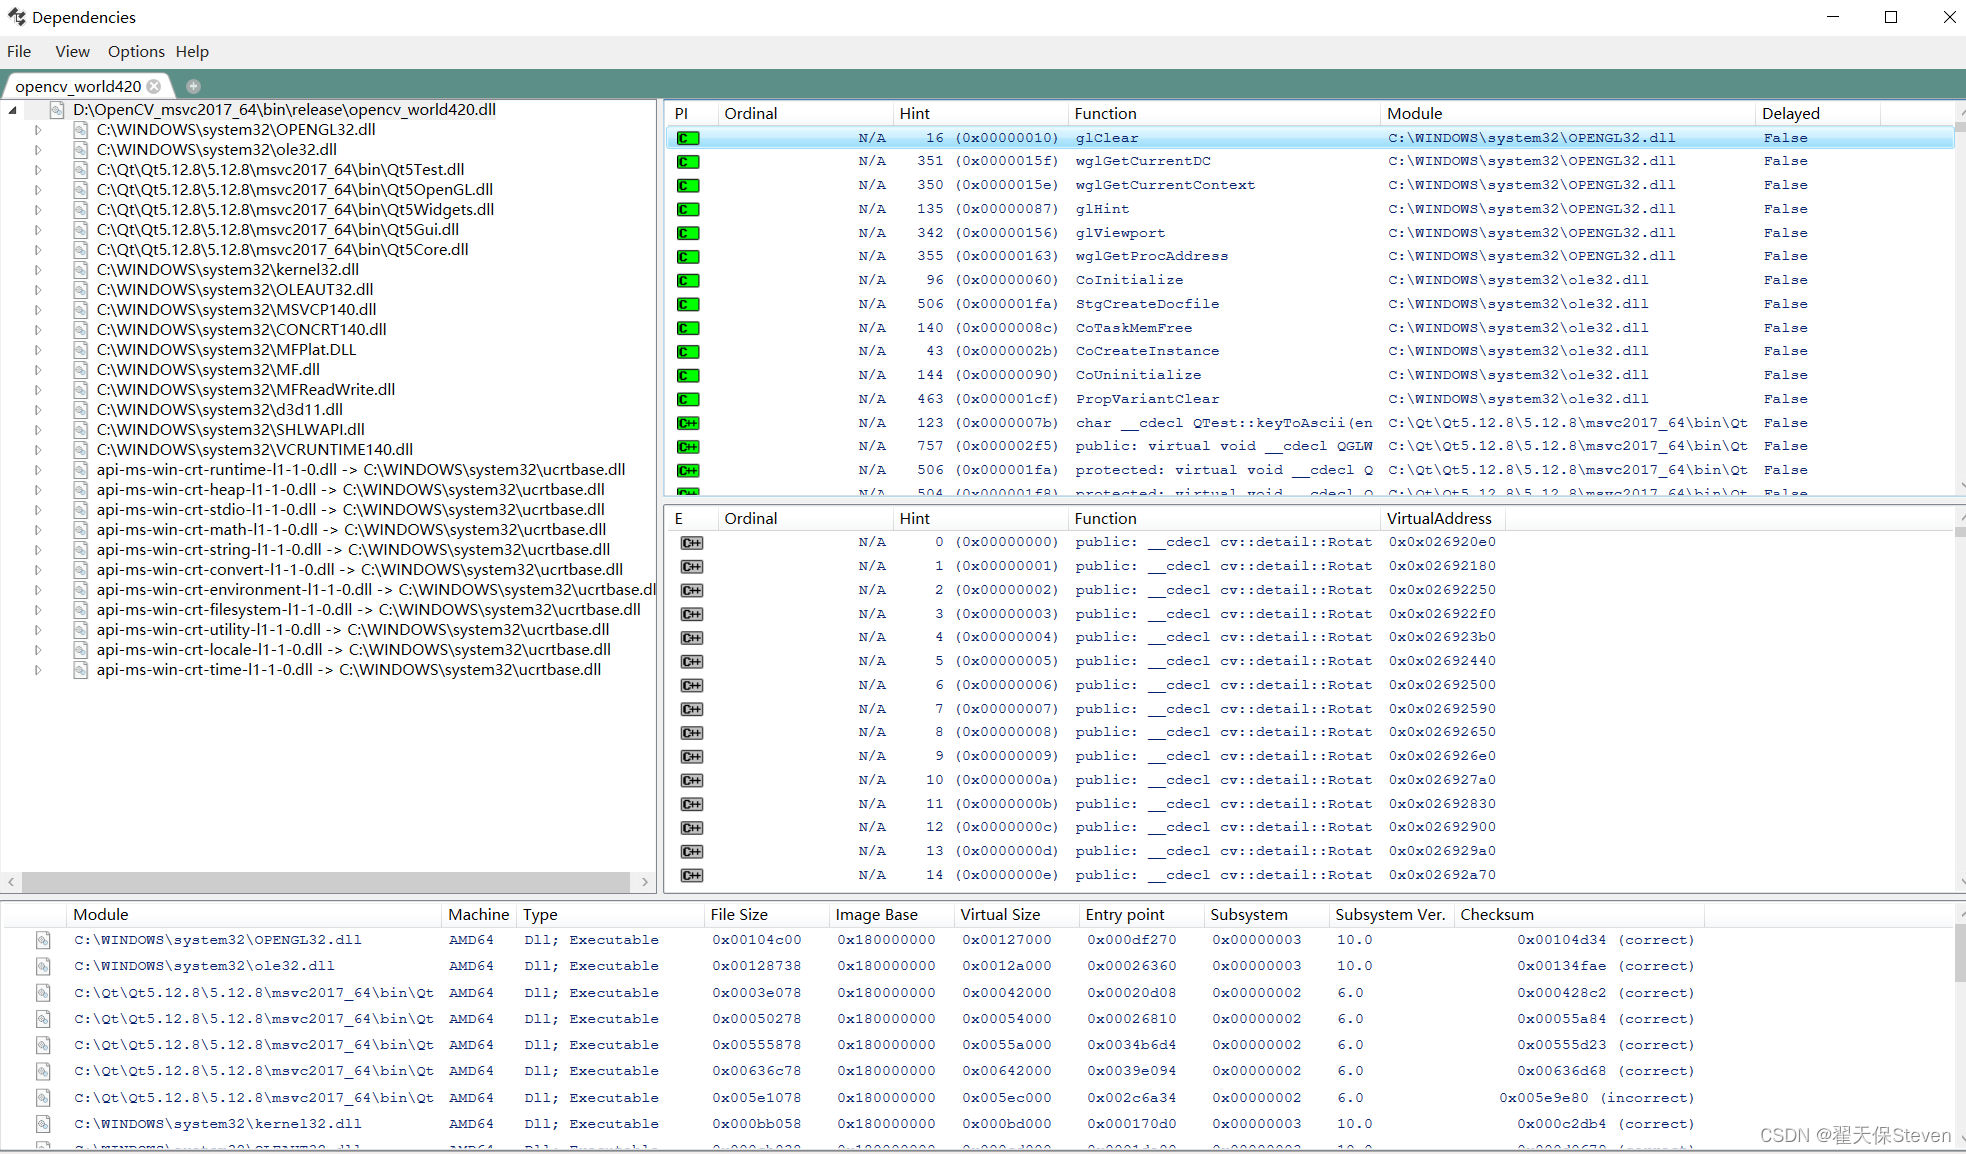Image resolution: width=1966 pixels, height=1154 pixels.
Task: Select the opencv_world420 tab
Action: 80,86
